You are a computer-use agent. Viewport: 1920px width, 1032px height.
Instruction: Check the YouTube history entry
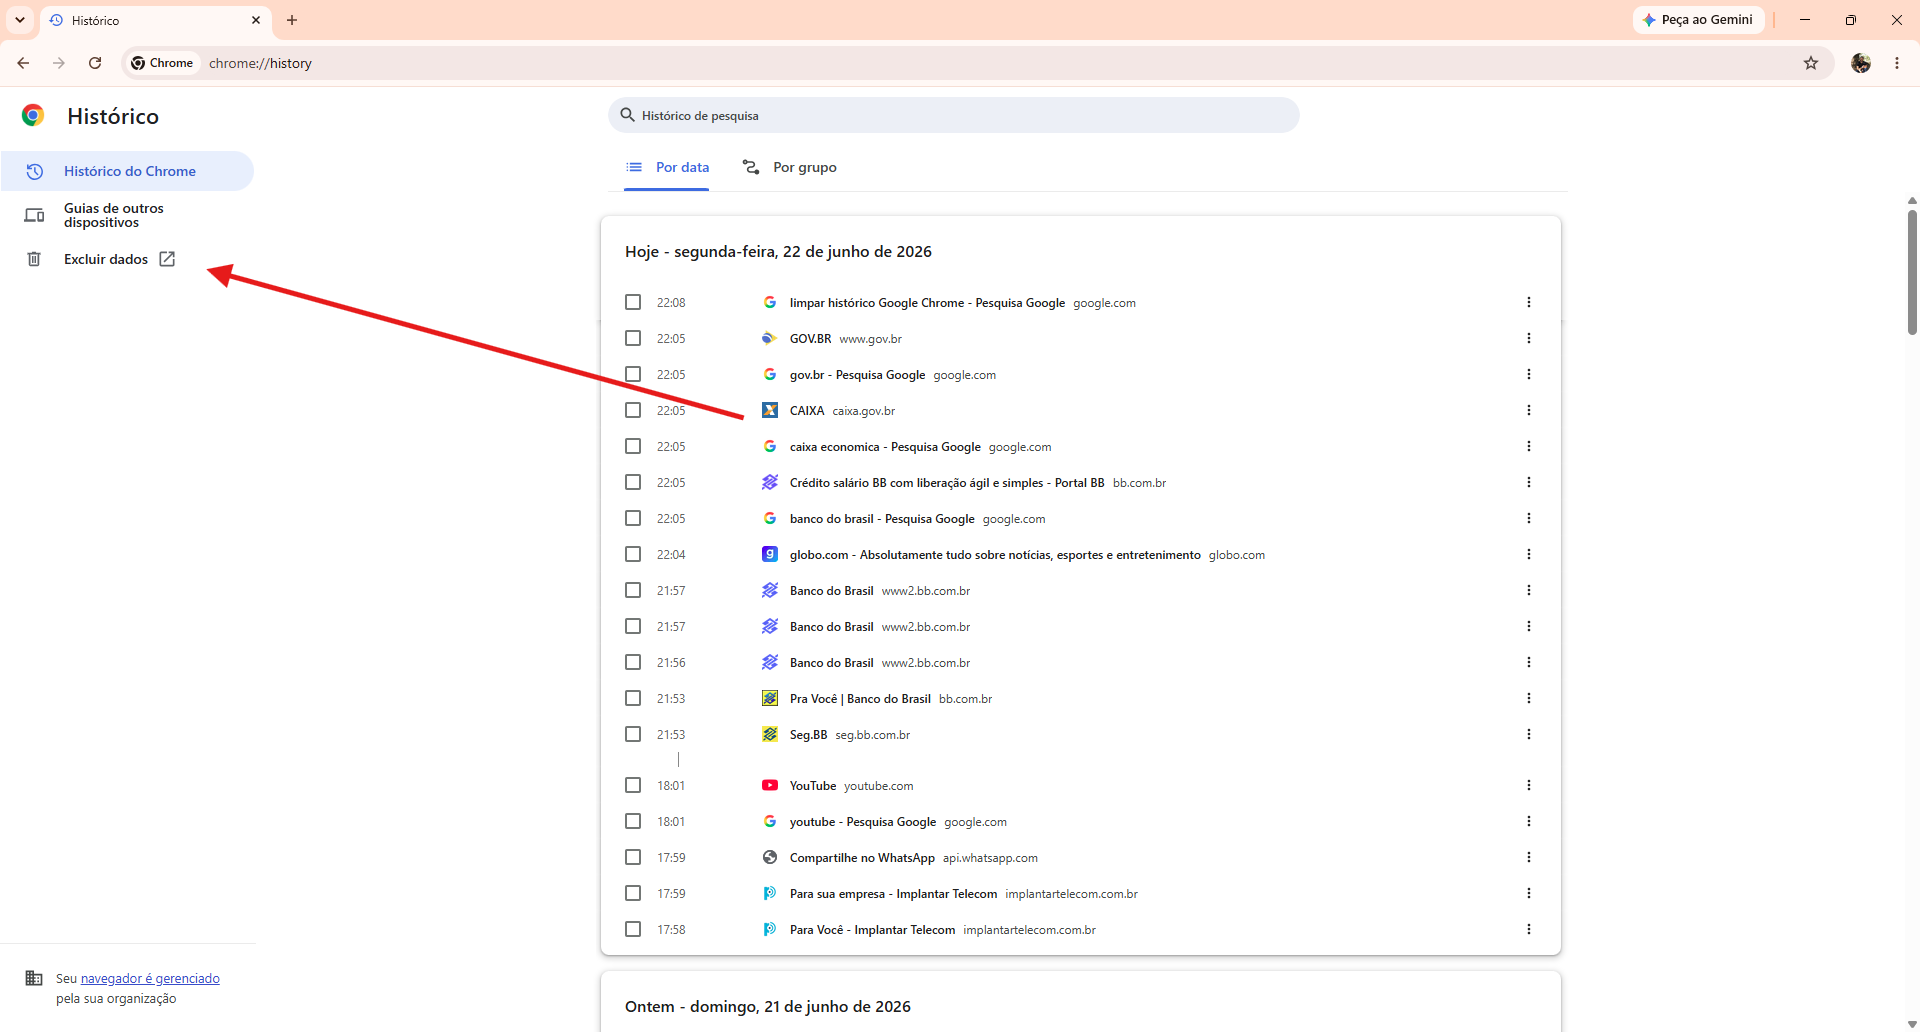(x=633, y=785)
